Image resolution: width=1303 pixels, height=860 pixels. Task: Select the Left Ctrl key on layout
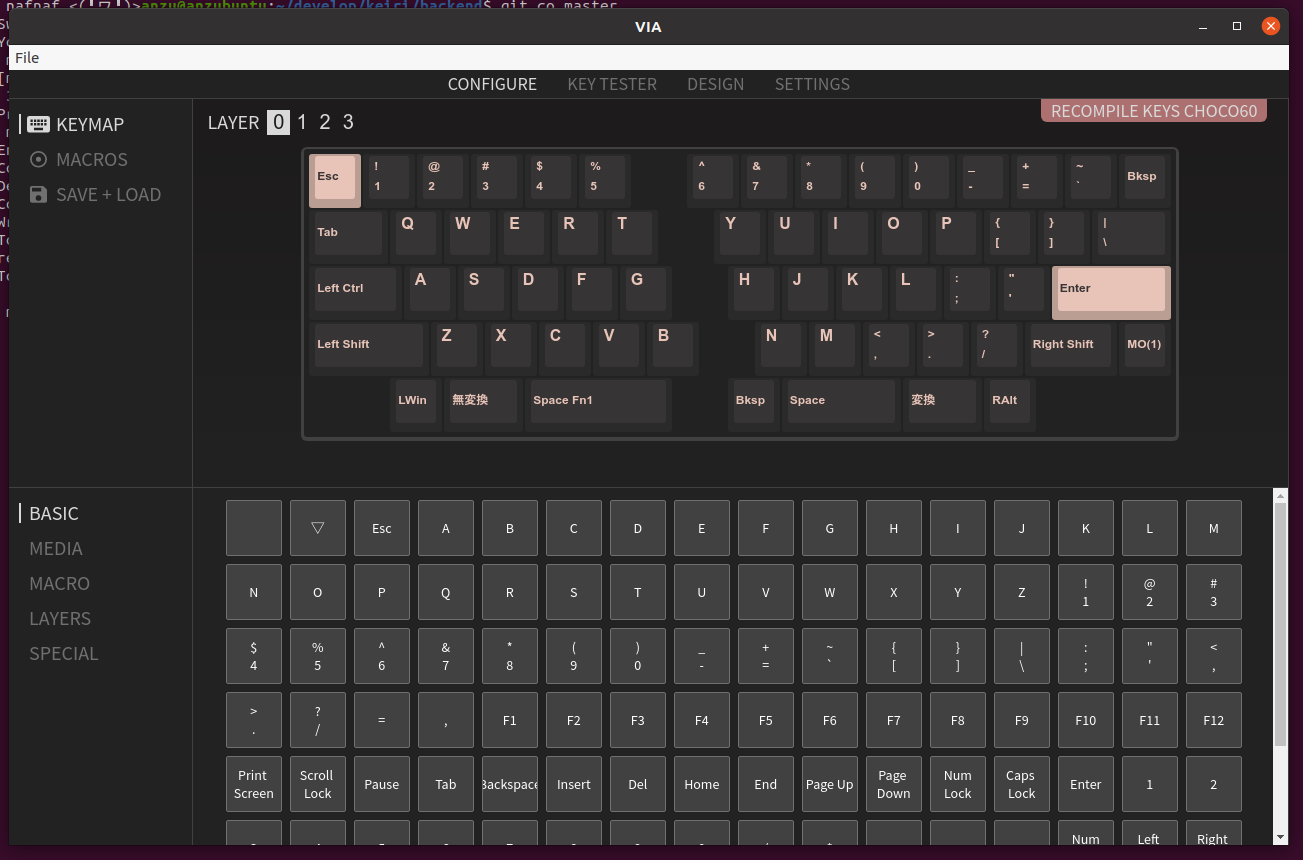[354, 291]
